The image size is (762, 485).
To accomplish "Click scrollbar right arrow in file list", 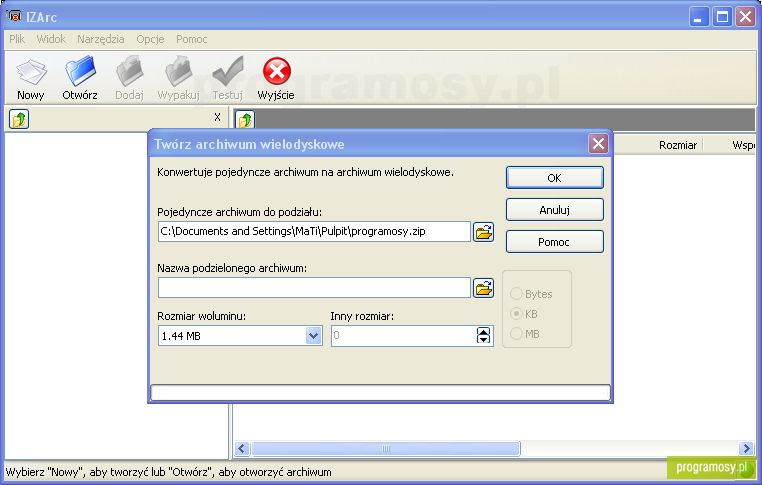I will click(746, 448).
